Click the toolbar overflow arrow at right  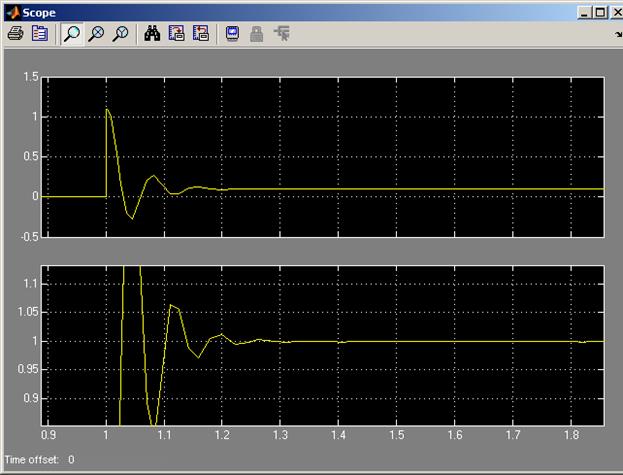(x=619, y=35)
